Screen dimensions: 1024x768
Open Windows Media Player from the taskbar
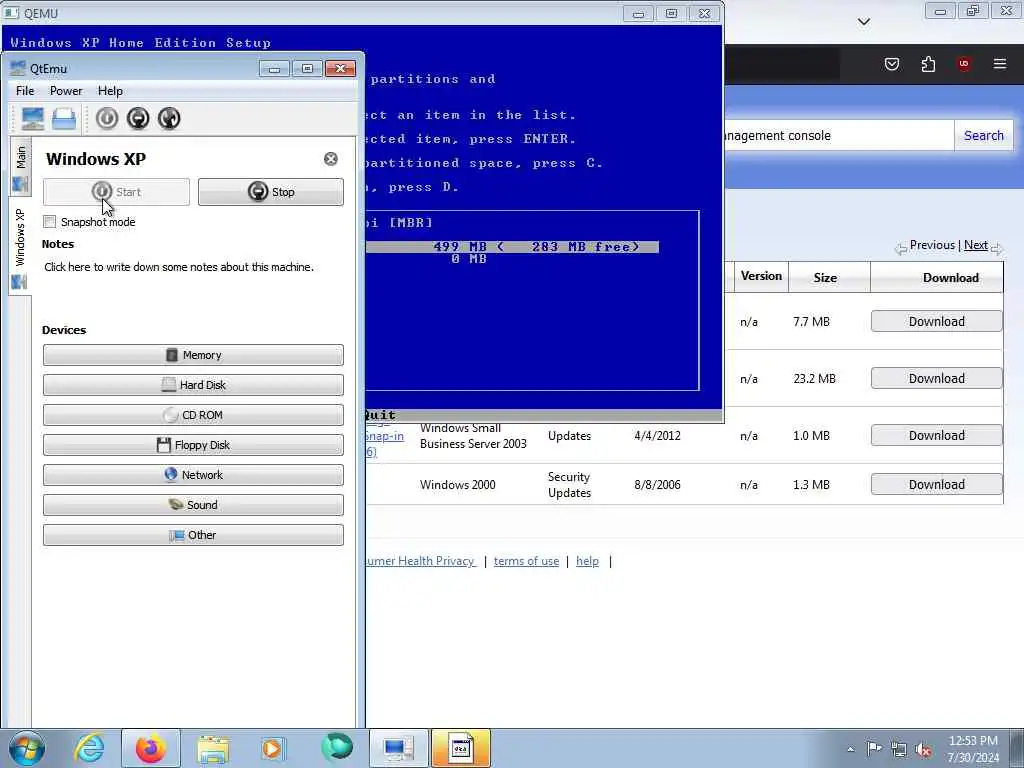273,748
